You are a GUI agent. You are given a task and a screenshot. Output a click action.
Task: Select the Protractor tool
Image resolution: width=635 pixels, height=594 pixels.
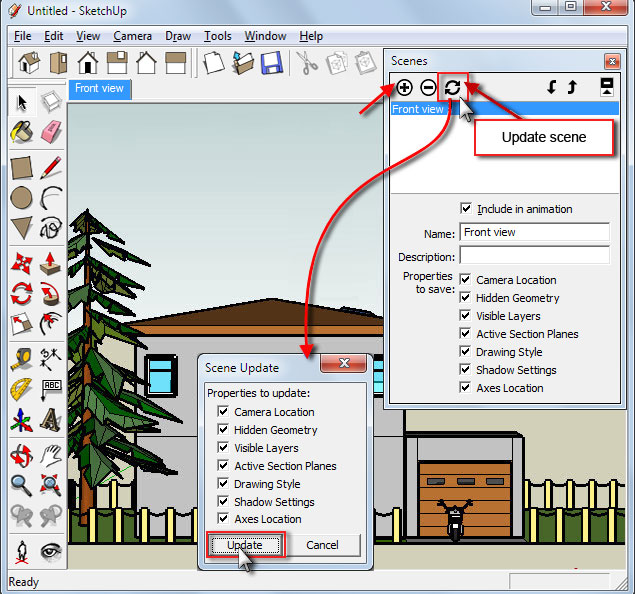[22, 389]
